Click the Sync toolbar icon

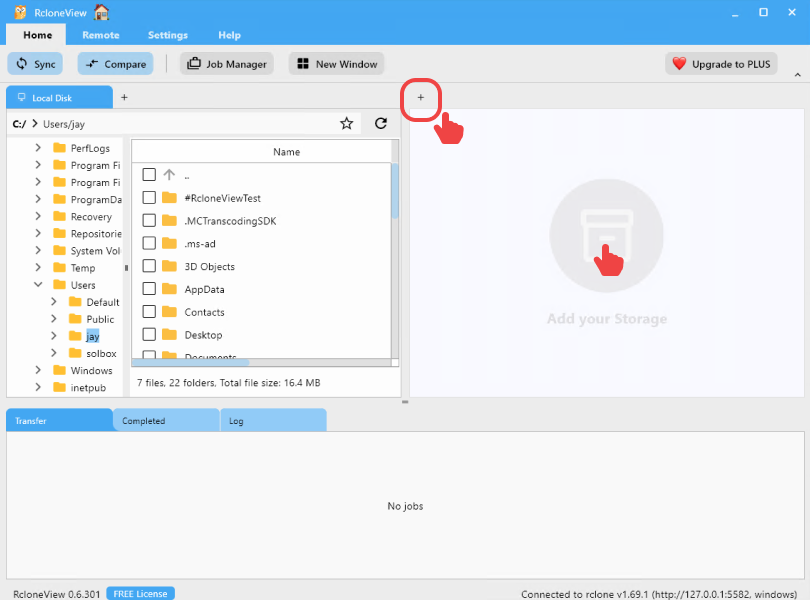(20, 64)
